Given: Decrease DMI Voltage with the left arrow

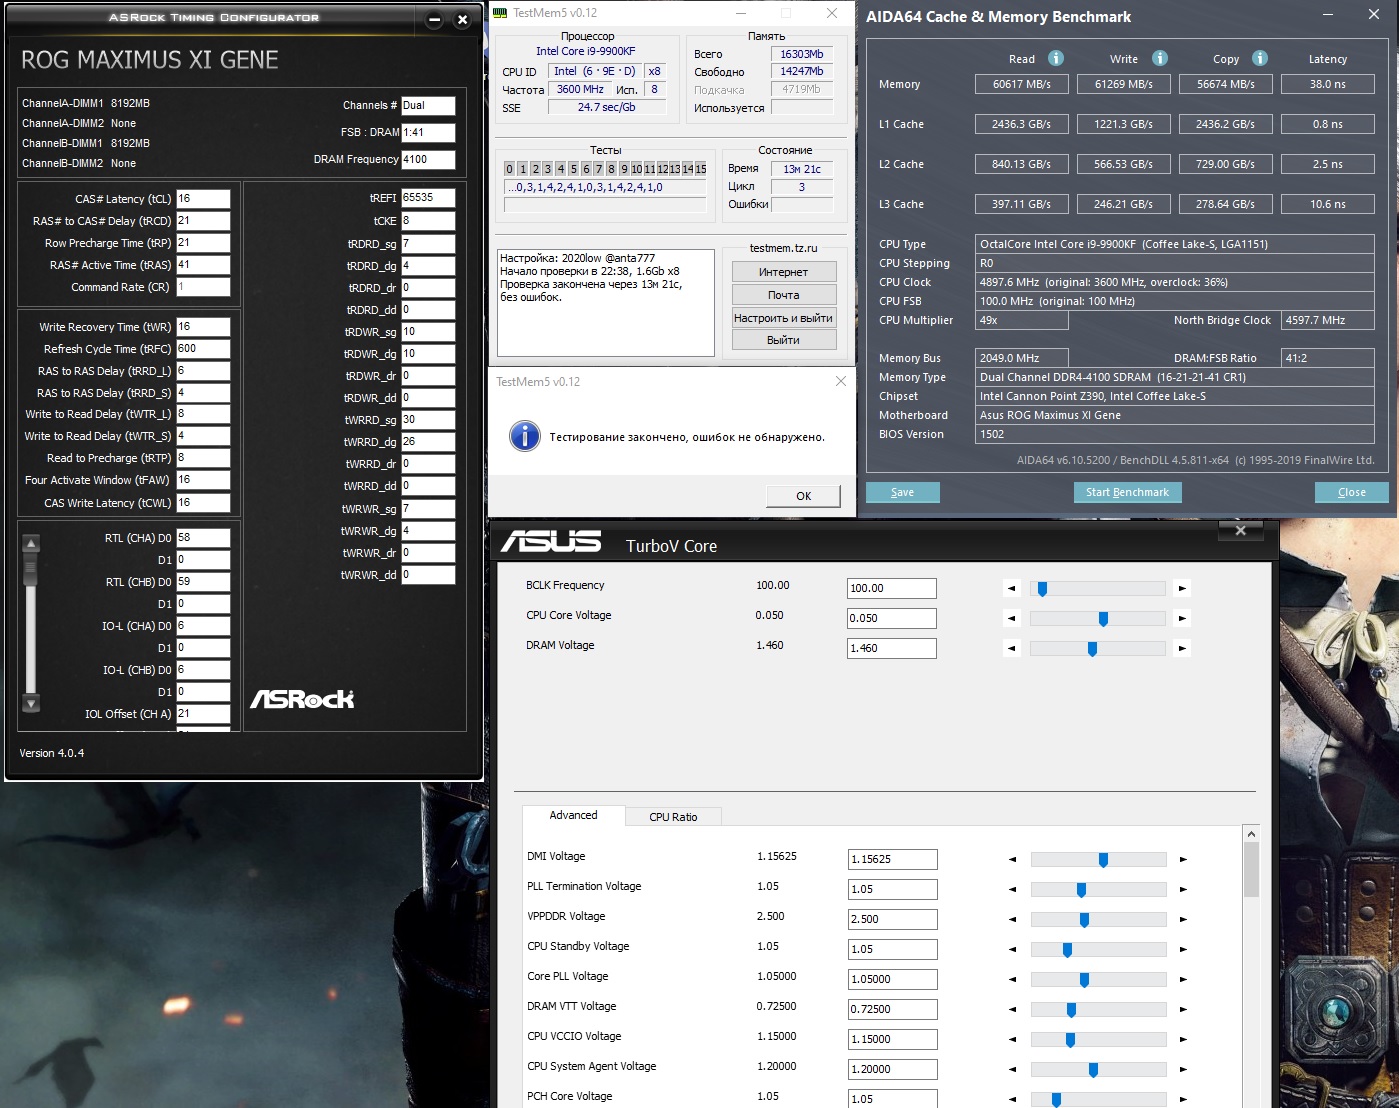Looking at the screenshot, I should (x=1012, y=860).
